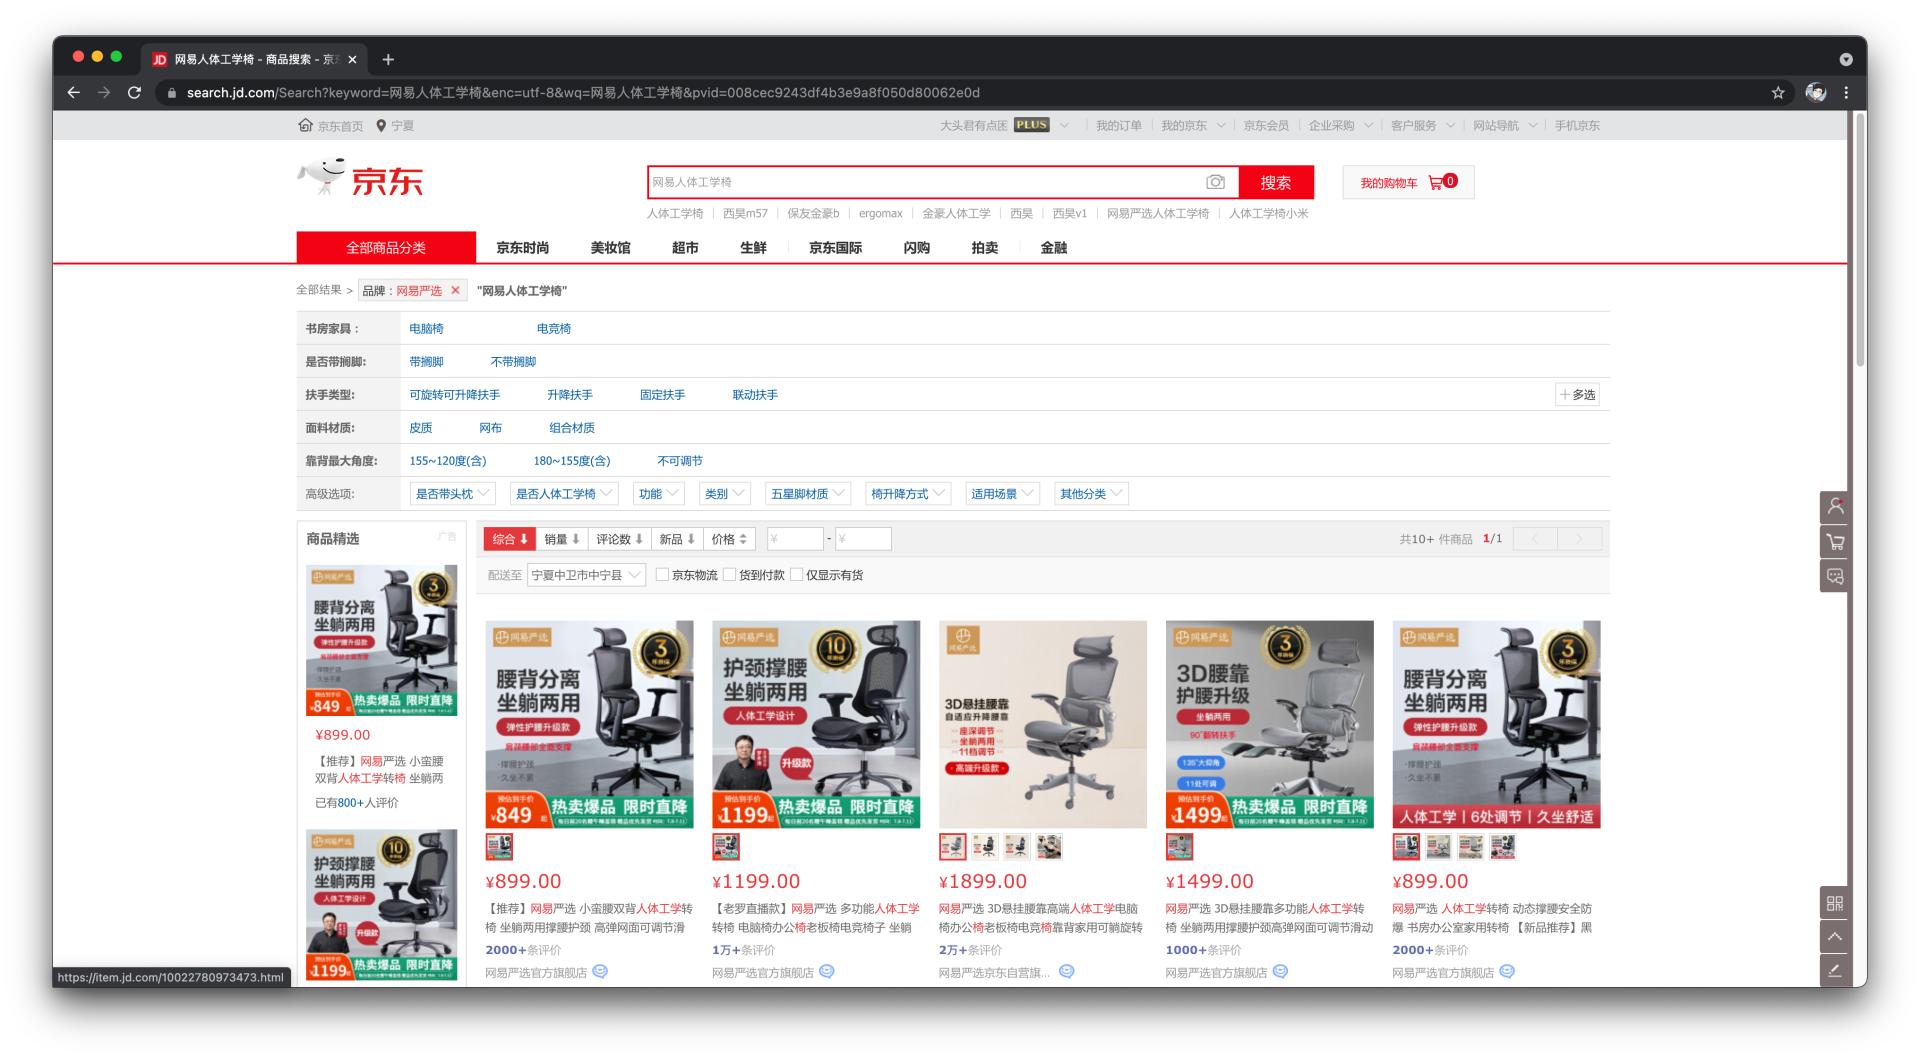The height and width of the screenshot is (1057, 1920).
Task: Chat with seller of ¥899 小蛮腰 chair
Action: [x=600, y=971]
